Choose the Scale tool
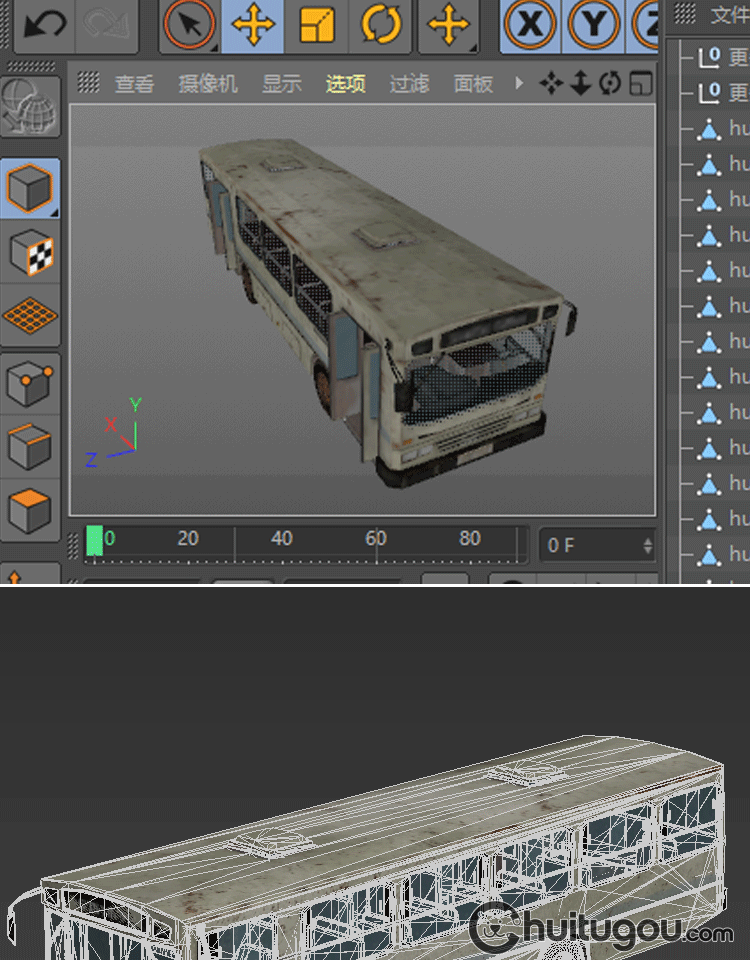Image resolution: width=750 pixels, height=960 pixels. click(316, 24)
